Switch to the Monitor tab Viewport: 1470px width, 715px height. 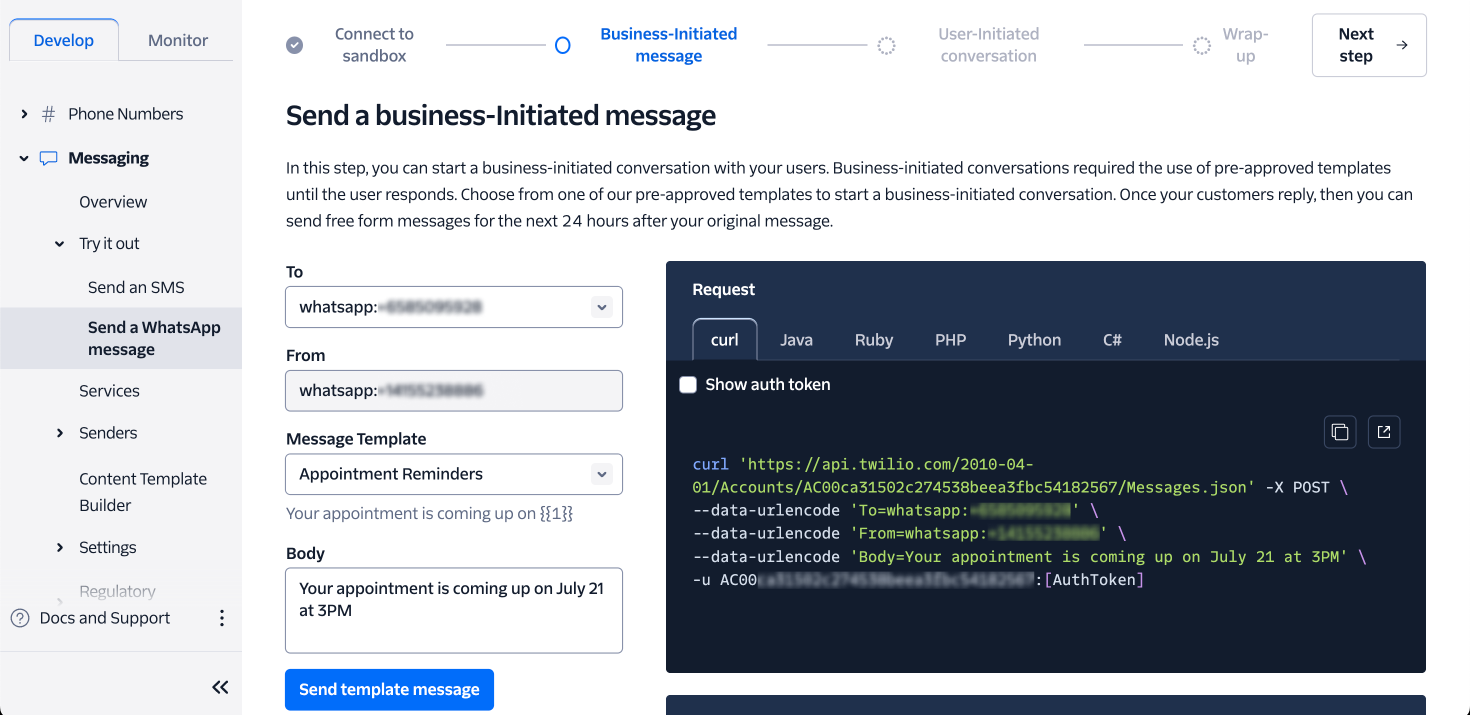[178, 41]
